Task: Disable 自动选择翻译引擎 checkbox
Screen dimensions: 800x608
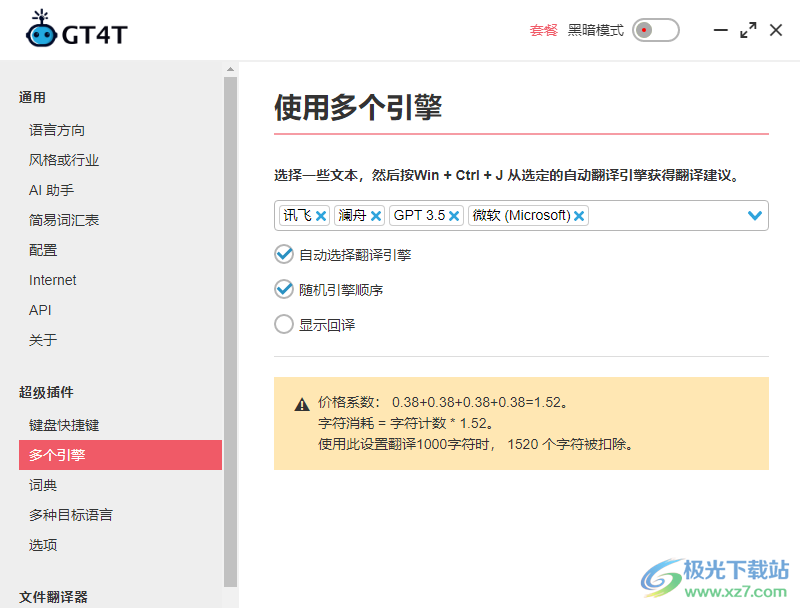Action: coord(283,253)
